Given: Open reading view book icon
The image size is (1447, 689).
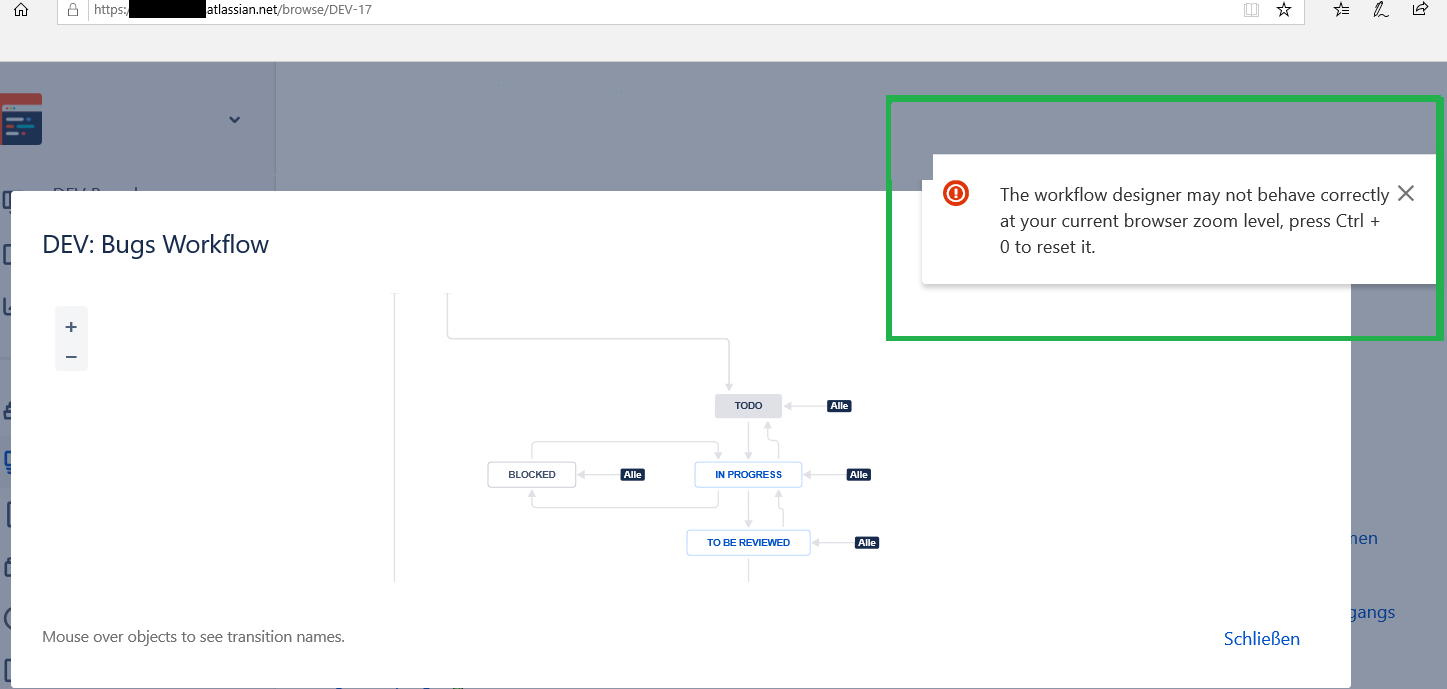Looking at the screenshot, I should click(x=1251, y=10).
